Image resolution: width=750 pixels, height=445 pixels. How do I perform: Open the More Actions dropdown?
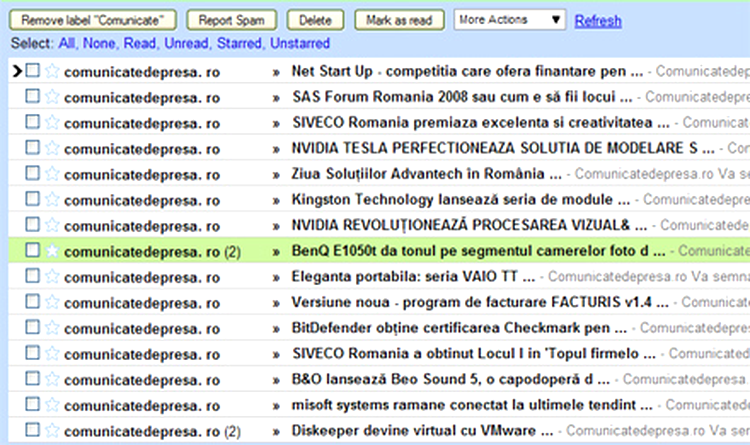click(509, 20)
